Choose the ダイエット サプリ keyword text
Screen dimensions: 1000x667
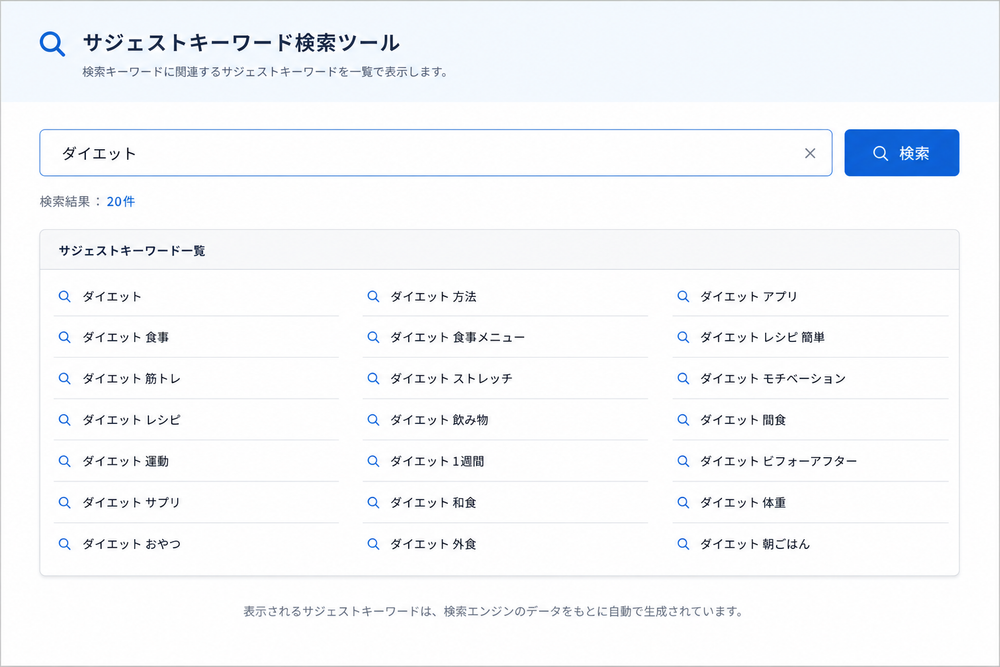[131, 502]
